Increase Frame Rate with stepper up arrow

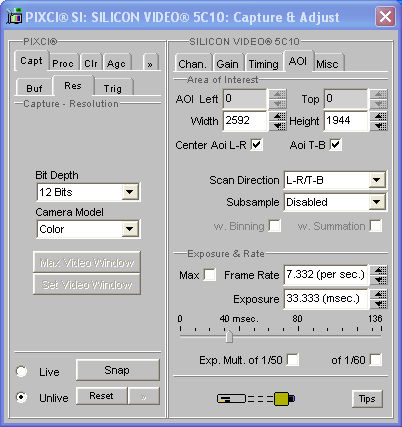click(x=380, y=270)
